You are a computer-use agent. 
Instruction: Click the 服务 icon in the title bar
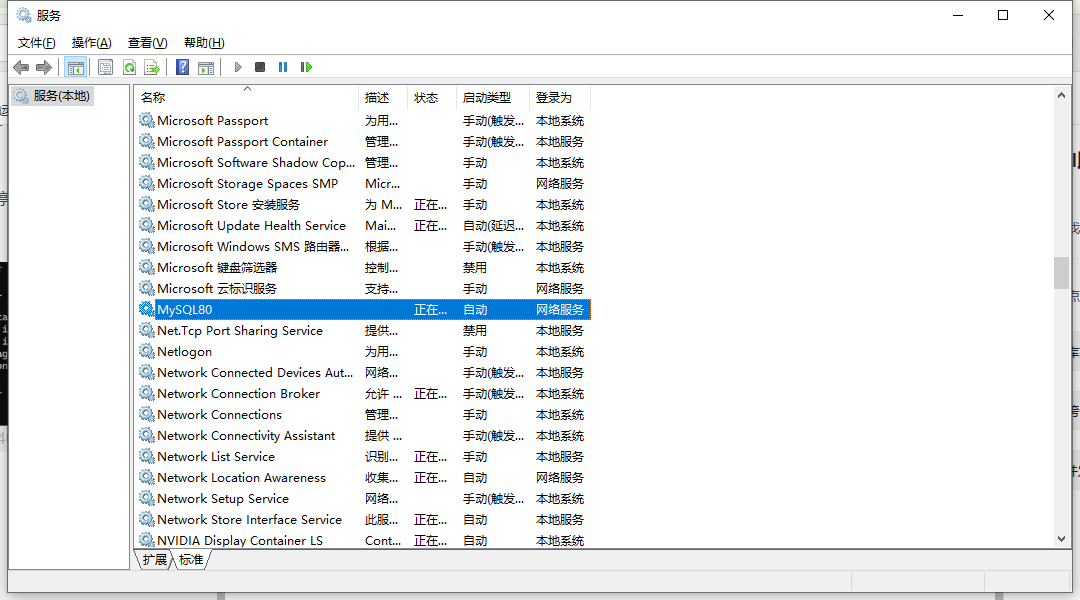[24, 15]
